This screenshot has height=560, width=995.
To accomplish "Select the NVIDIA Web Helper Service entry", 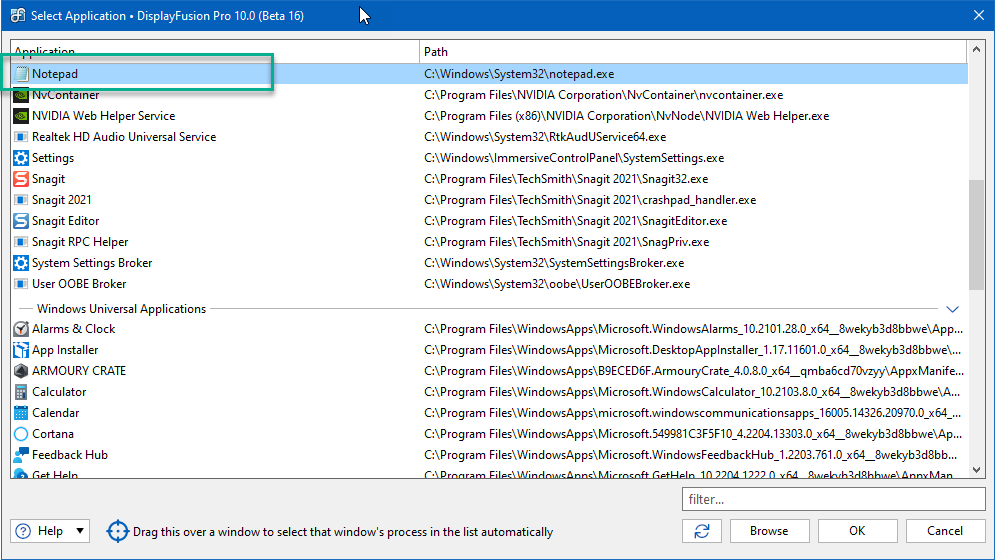I will [103, 116].
